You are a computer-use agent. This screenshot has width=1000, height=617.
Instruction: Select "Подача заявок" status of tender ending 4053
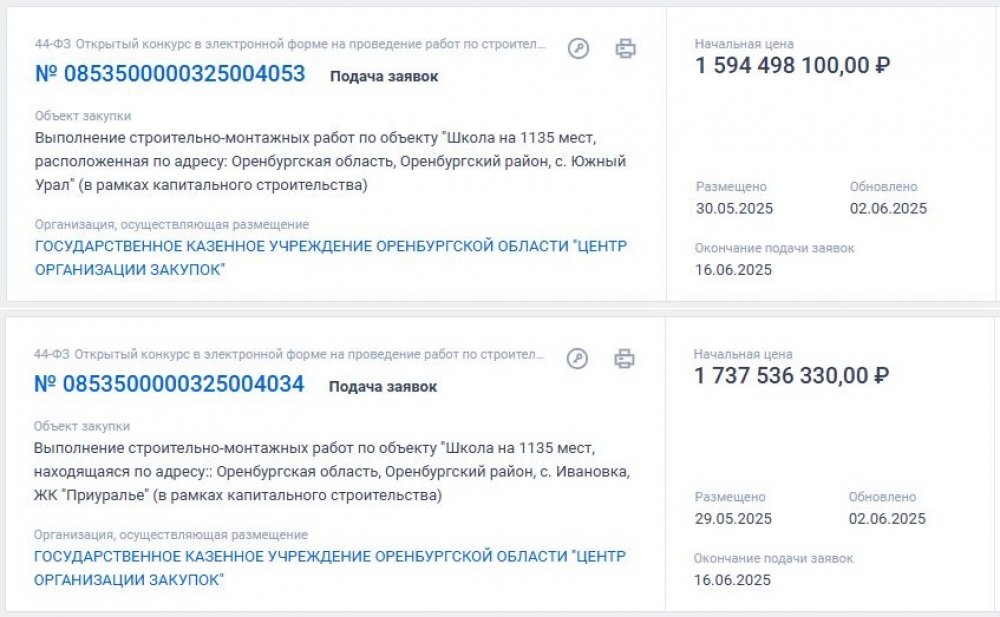tap(384, 77)
